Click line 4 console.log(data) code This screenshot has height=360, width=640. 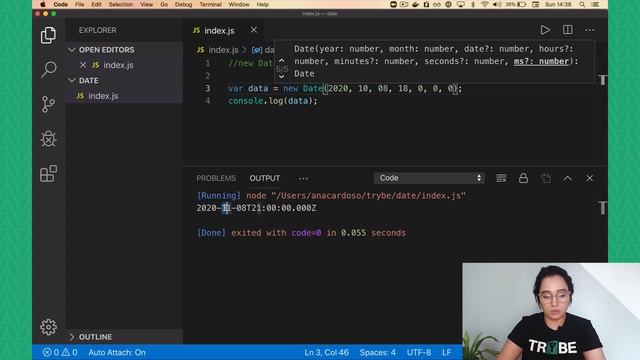click(x=273, y=101)
